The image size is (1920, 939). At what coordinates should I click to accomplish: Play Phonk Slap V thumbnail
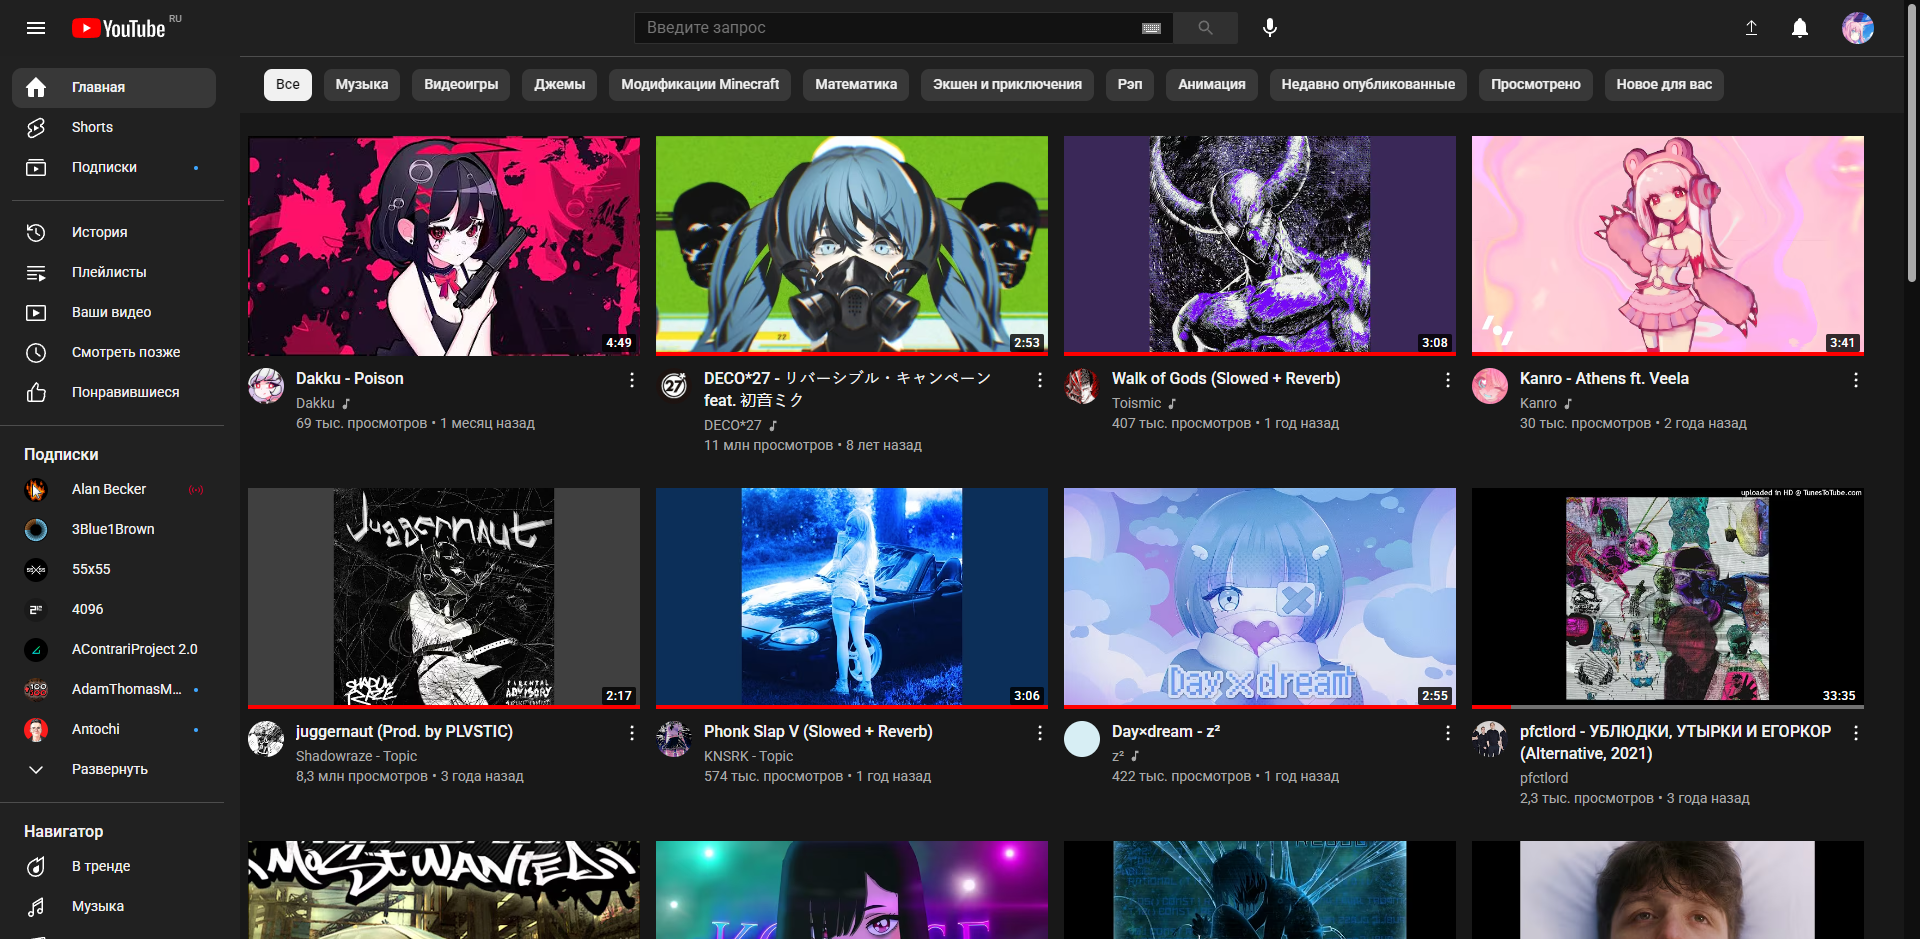[852, 598]
